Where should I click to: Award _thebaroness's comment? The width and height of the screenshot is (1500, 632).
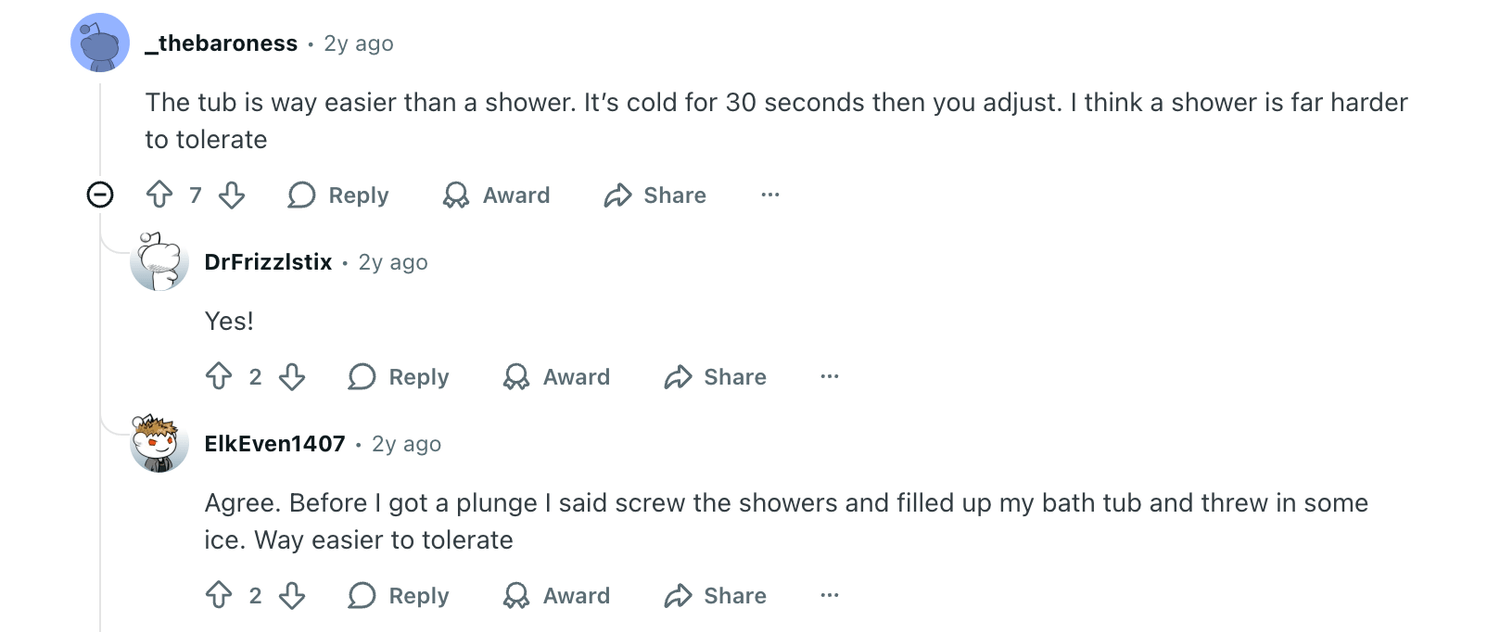(x=496, y=195)
